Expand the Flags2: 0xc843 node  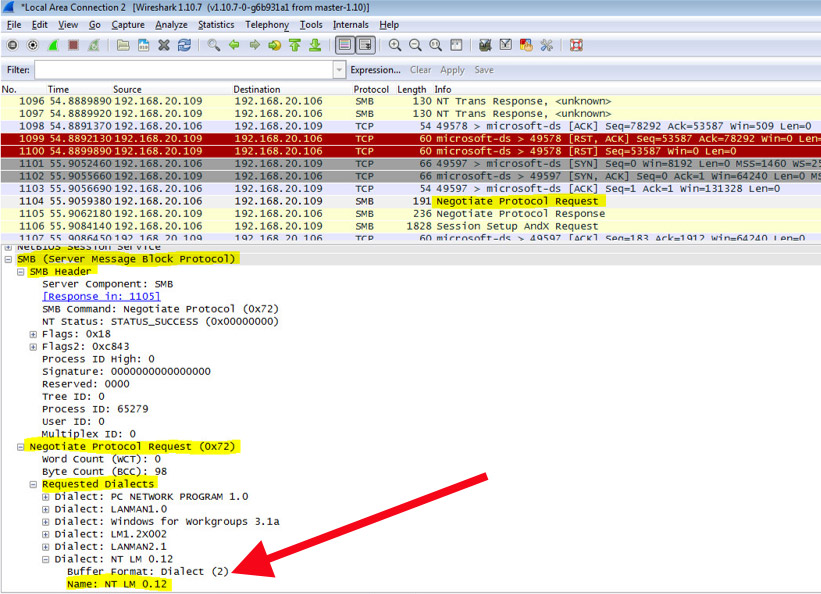[x=33, y=347]
